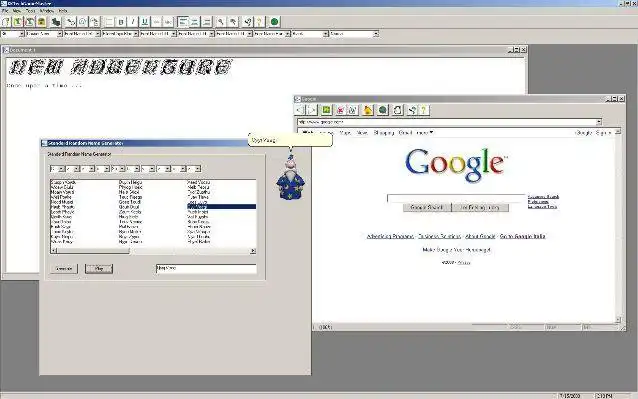Go back in the Google browser window
638x399 pixels.
300,110
